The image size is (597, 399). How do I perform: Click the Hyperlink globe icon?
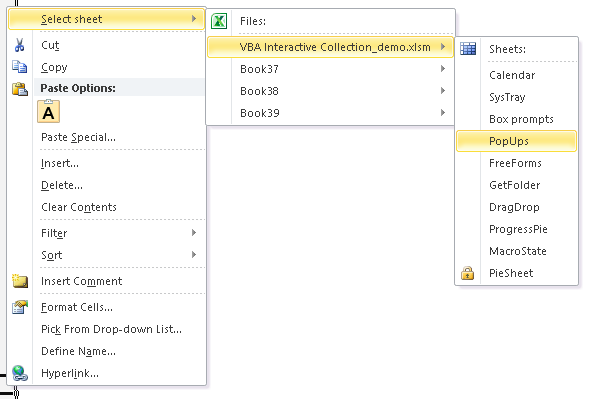click(20, 373)
